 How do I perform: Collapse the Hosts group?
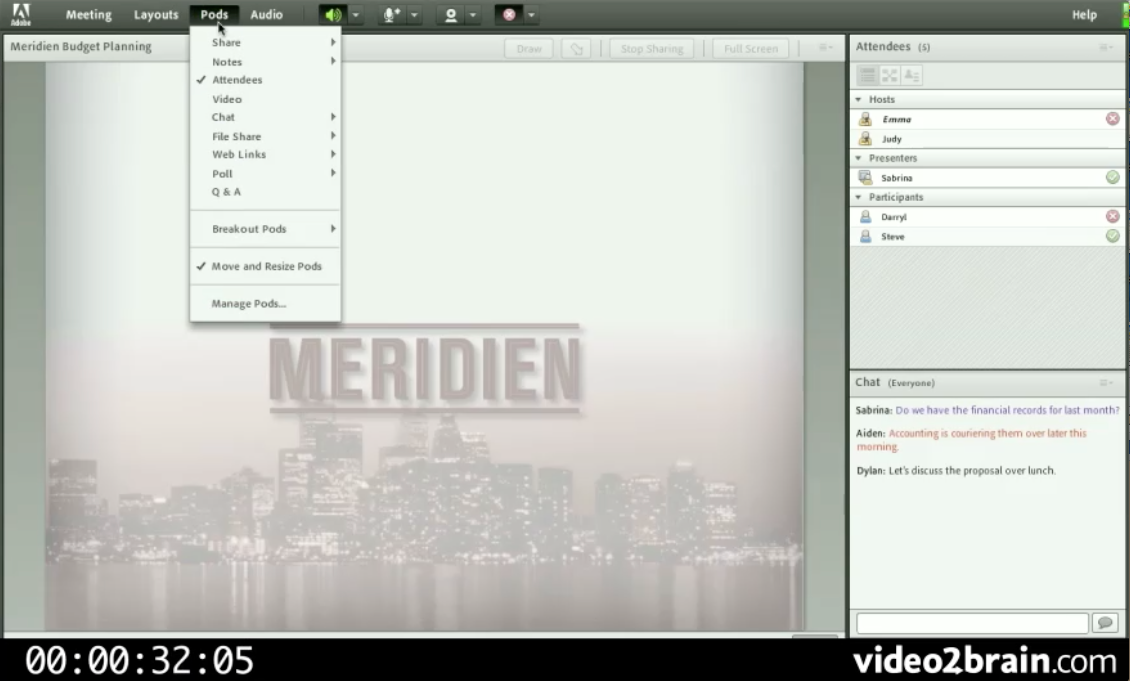point(858,99)
